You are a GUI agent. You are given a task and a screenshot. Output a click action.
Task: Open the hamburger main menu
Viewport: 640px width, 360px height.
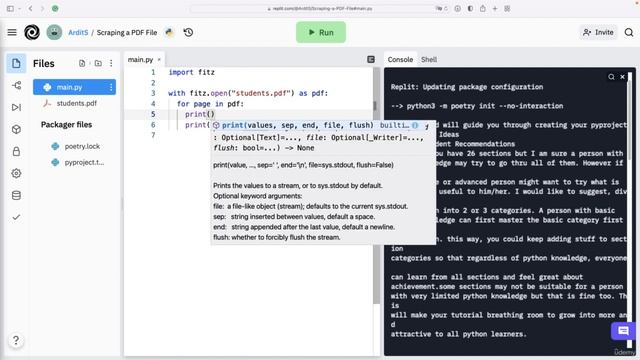coord(12,32)
